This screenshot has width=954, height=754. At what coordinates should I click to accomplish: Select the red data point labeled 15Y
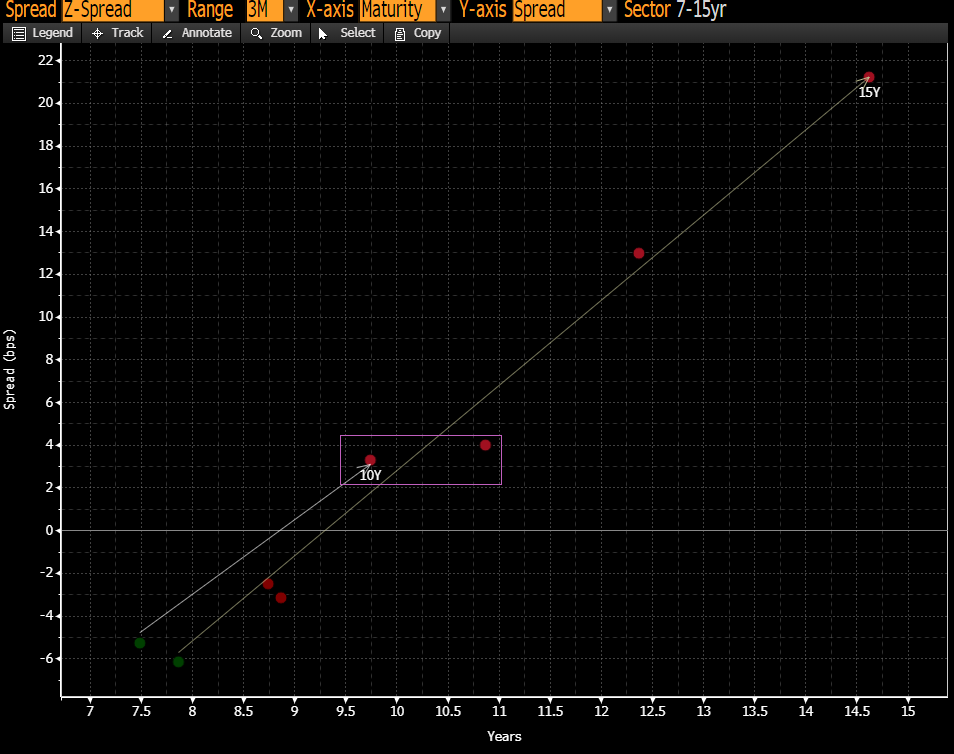[x=869, y=77]
